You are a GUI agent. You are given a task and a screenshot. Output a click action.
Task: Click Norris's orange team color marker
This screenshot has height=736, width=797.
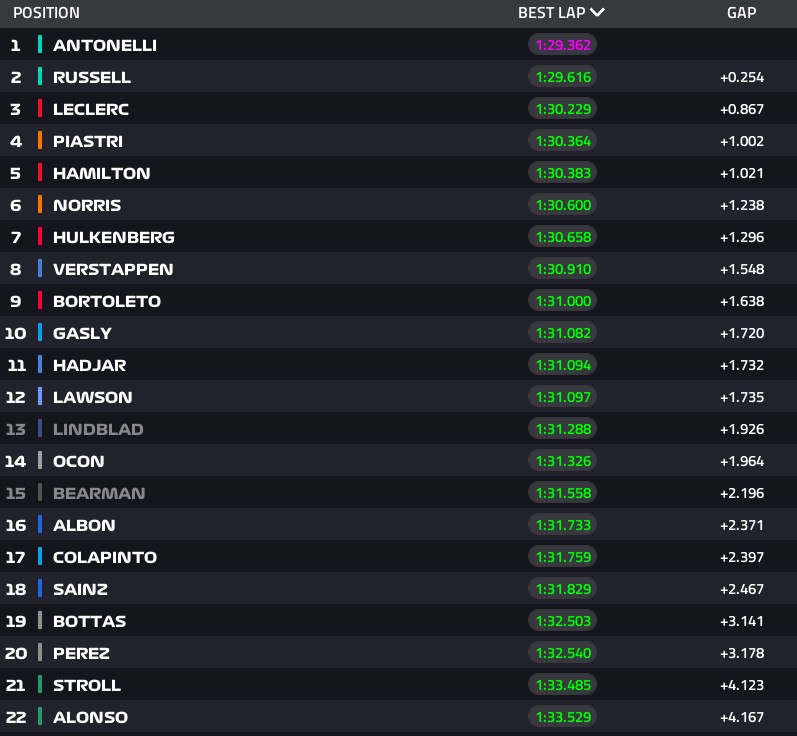tap(40, 205)
